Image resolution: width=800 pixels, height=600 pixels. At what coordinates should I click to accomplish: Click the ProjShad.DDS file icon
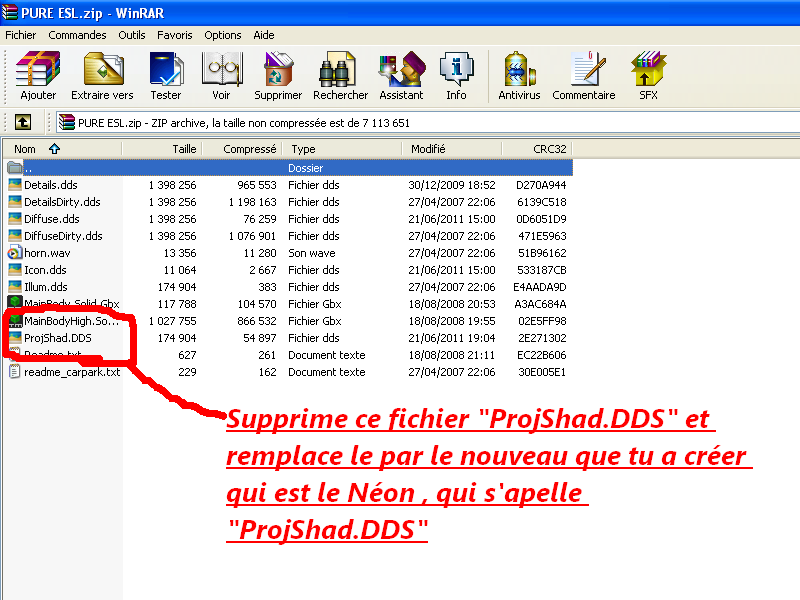tap(15, 338)
